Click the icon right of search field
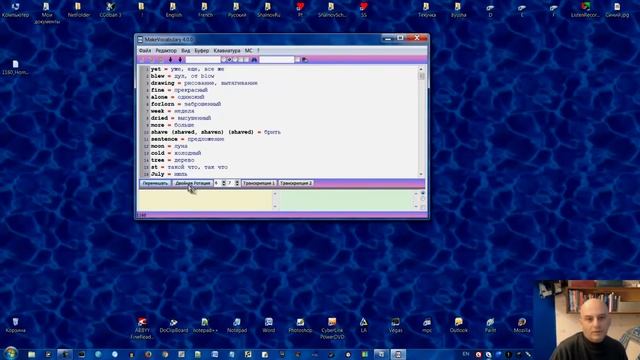640x360 pixels. [304, 60]
